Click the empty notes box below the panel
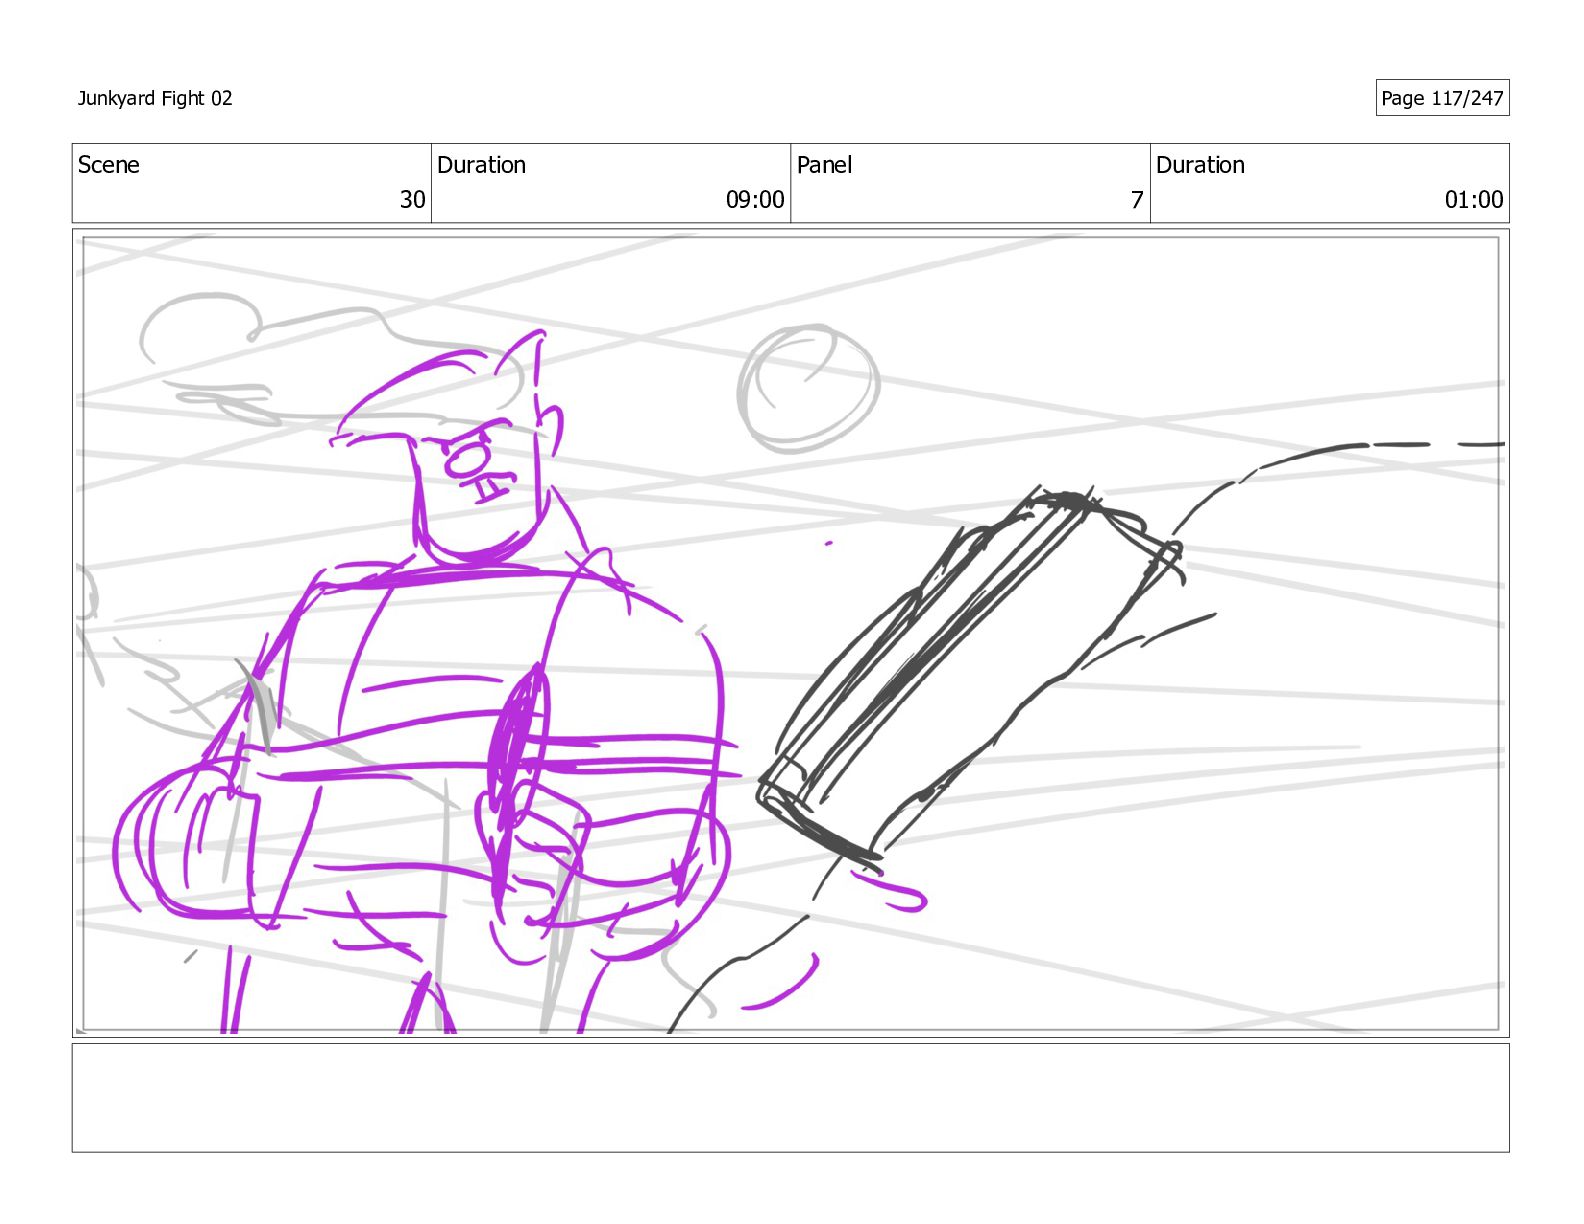The height and width of the screenshot is (1224, 1584). click(x=790, y=1098)
